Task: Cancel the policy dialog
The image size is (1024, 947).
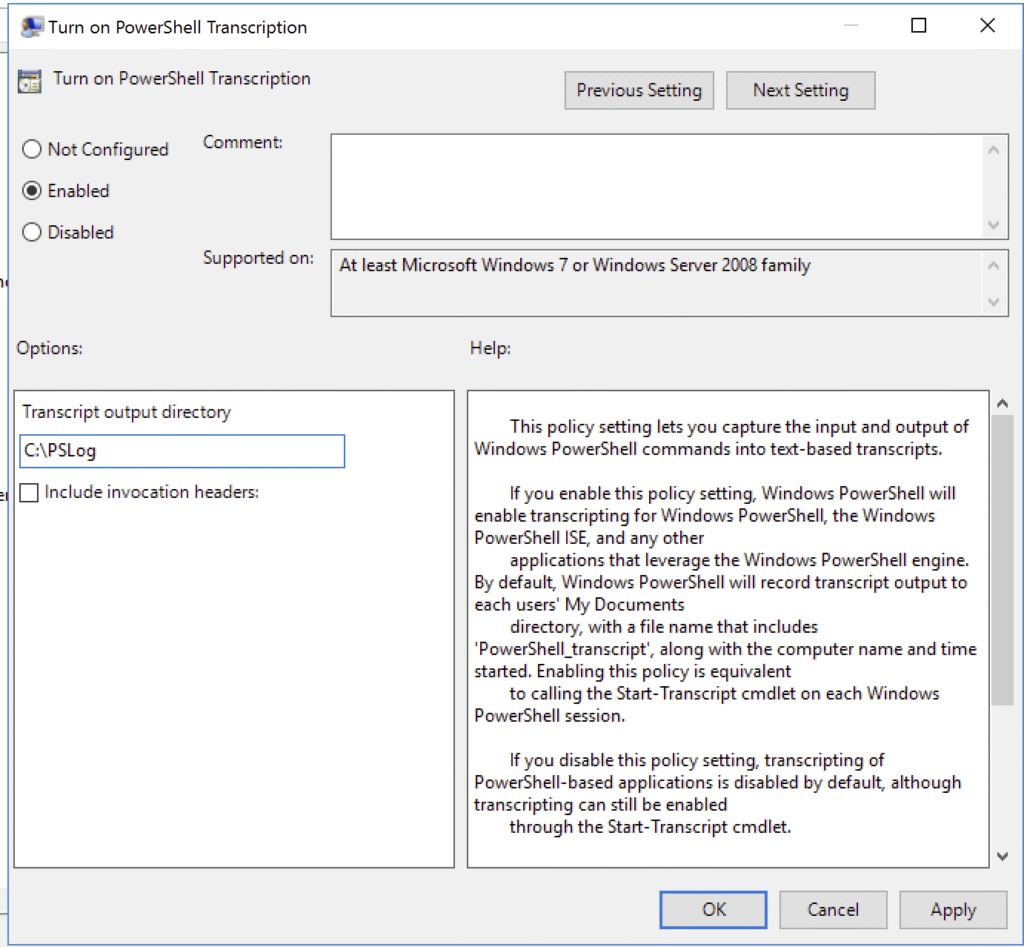Action: coord(833,909)
